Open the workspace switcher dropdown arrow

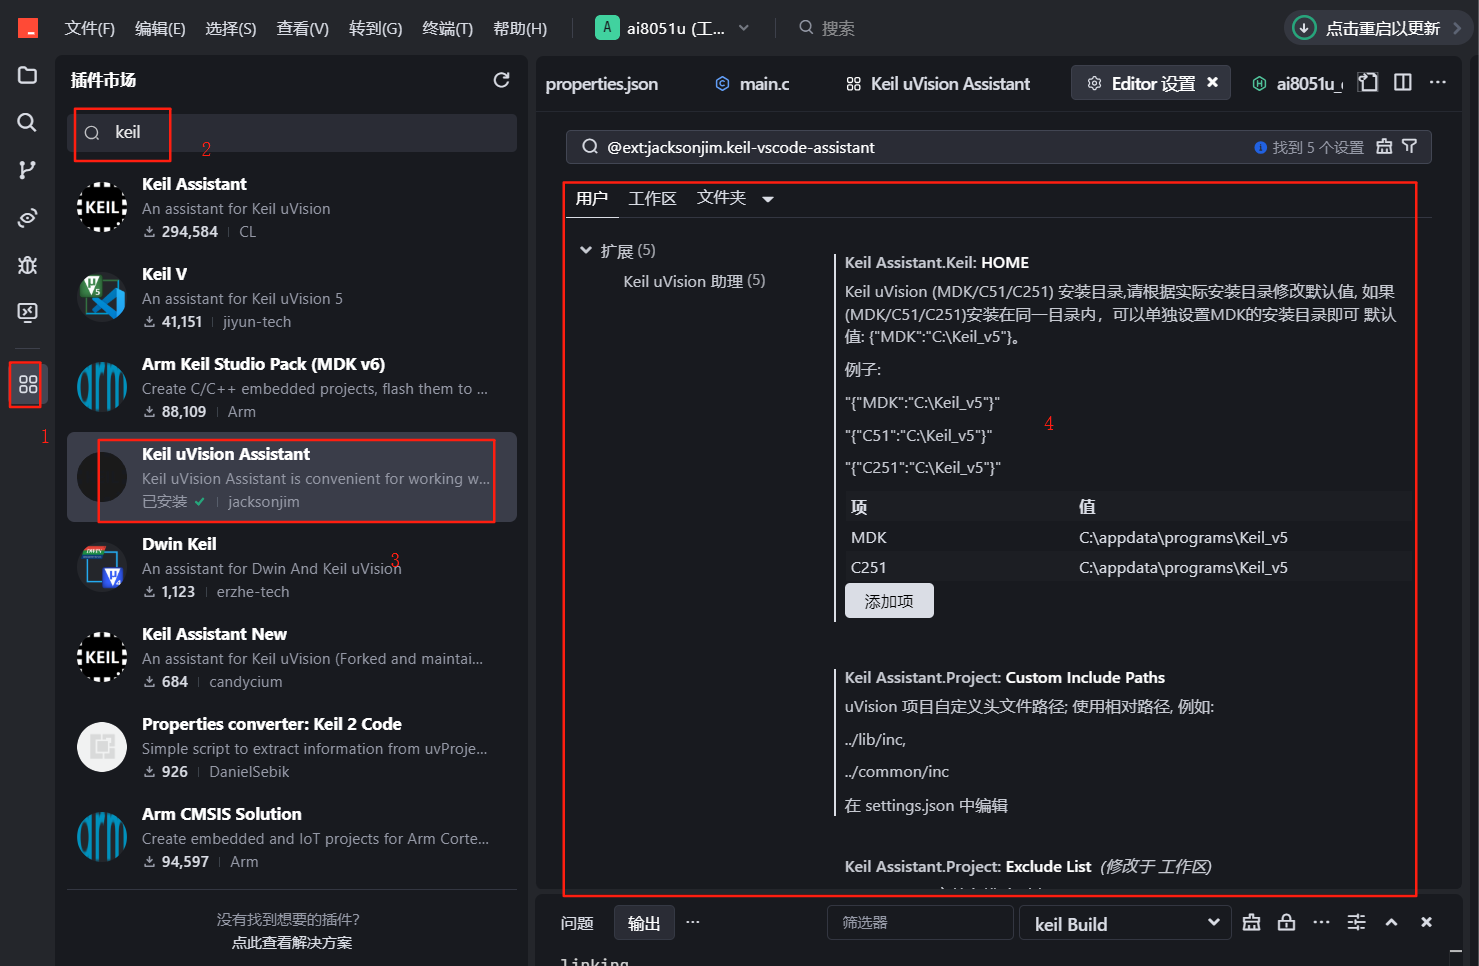(x=744, y=28)
